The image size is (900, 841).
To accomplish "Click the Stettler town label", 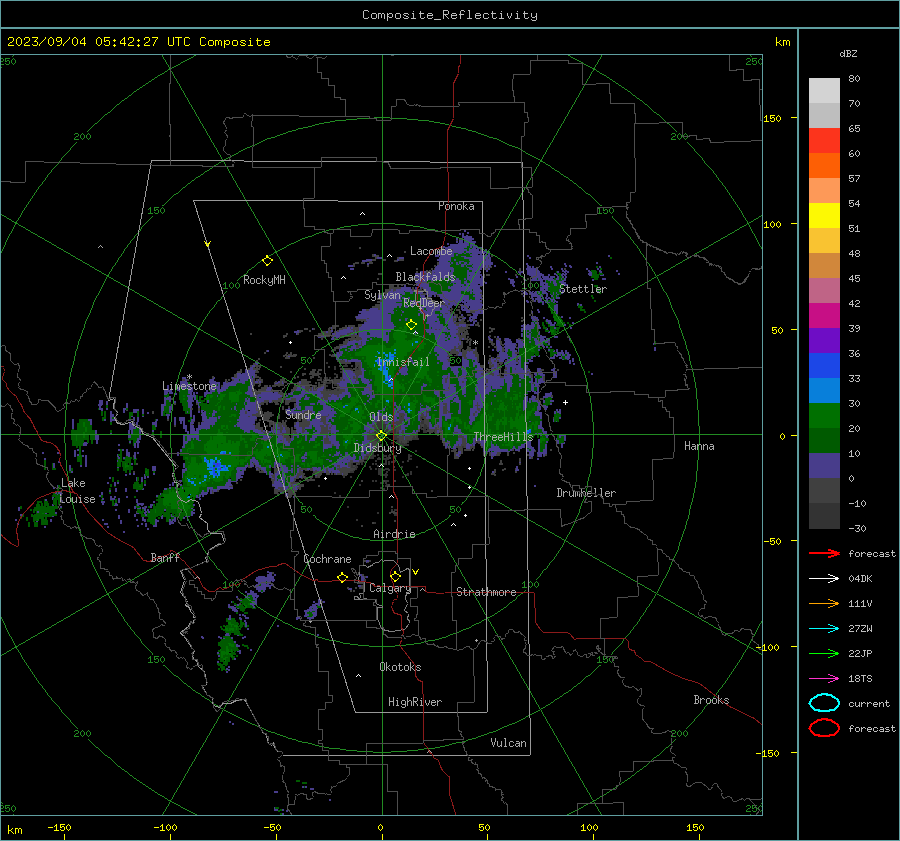I will pyautogui.click(x=583, y=289).
